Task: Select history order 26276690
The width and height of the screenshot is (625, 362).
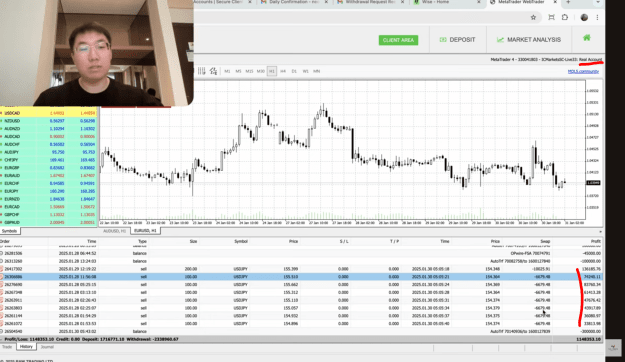Action: (x=301, y=285)
